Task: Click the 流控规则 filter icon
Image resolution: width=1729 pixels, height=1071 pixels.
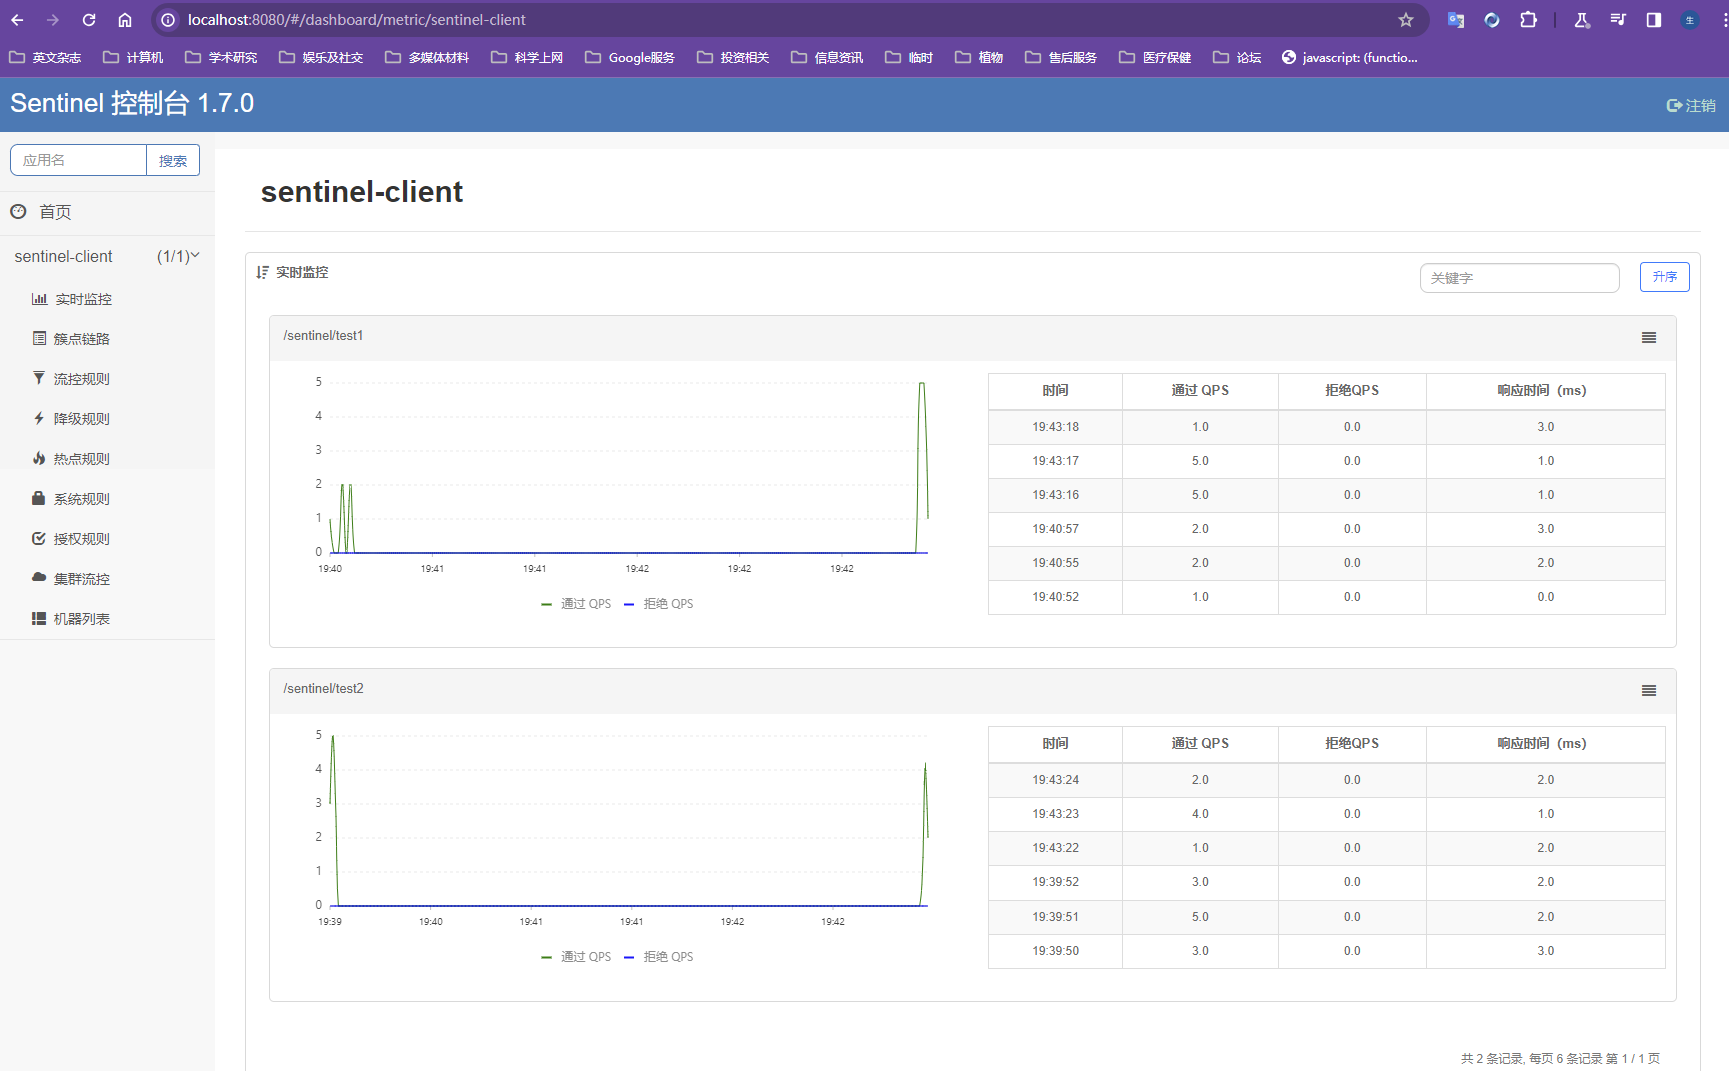Action: coord(39,378)
